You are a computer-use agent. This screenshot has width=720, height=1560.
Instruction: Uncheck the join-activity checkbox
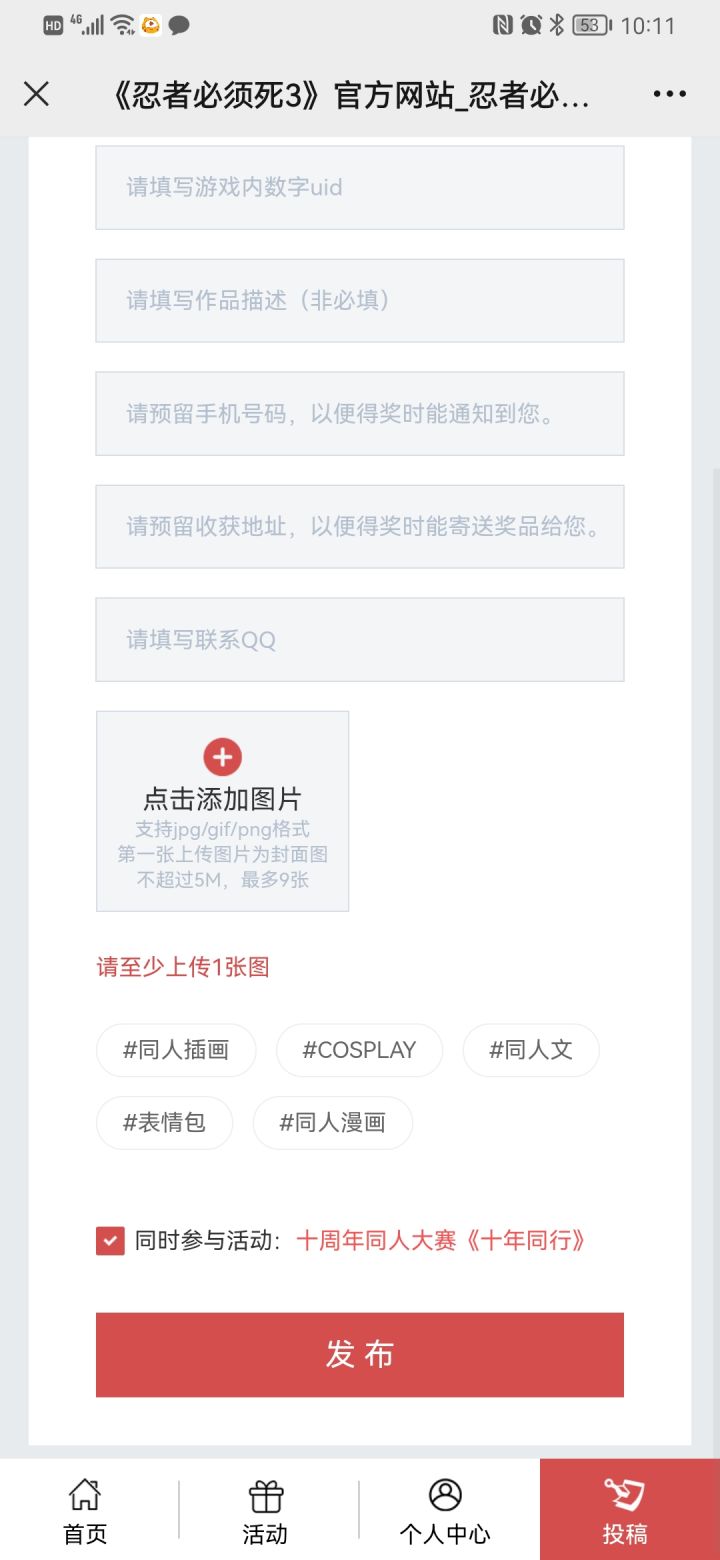110,1241
